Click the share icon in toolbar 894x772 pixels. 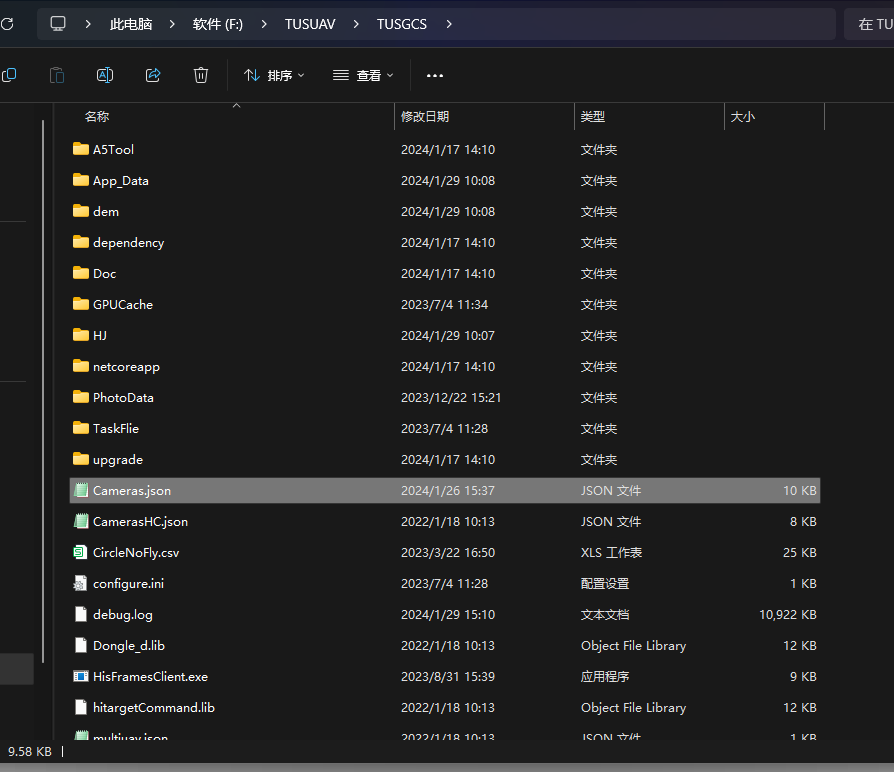coord(153,75)
